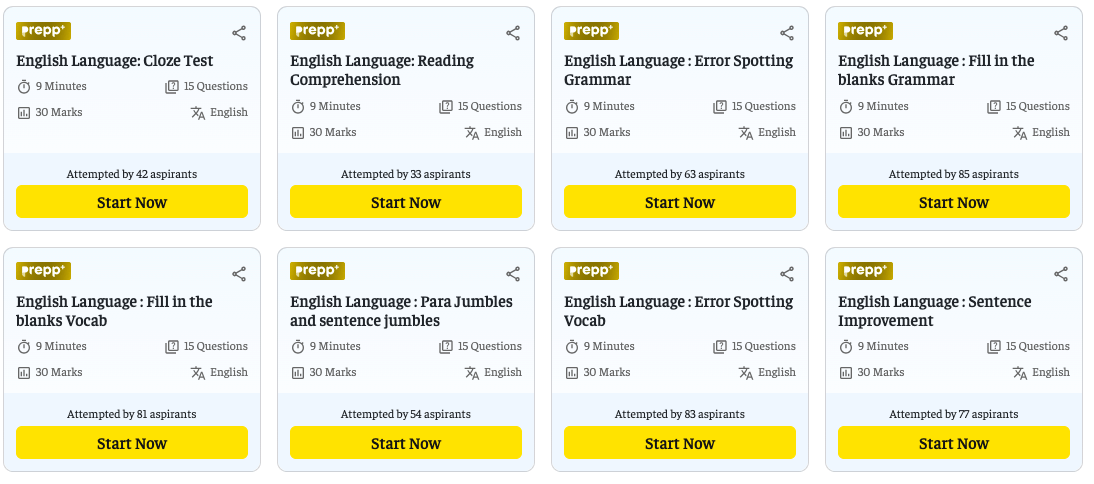Click share icon on Fill in blanks Vocab
The width and height of the screenshot is (1094, 484).
click(x=239, y=274)
